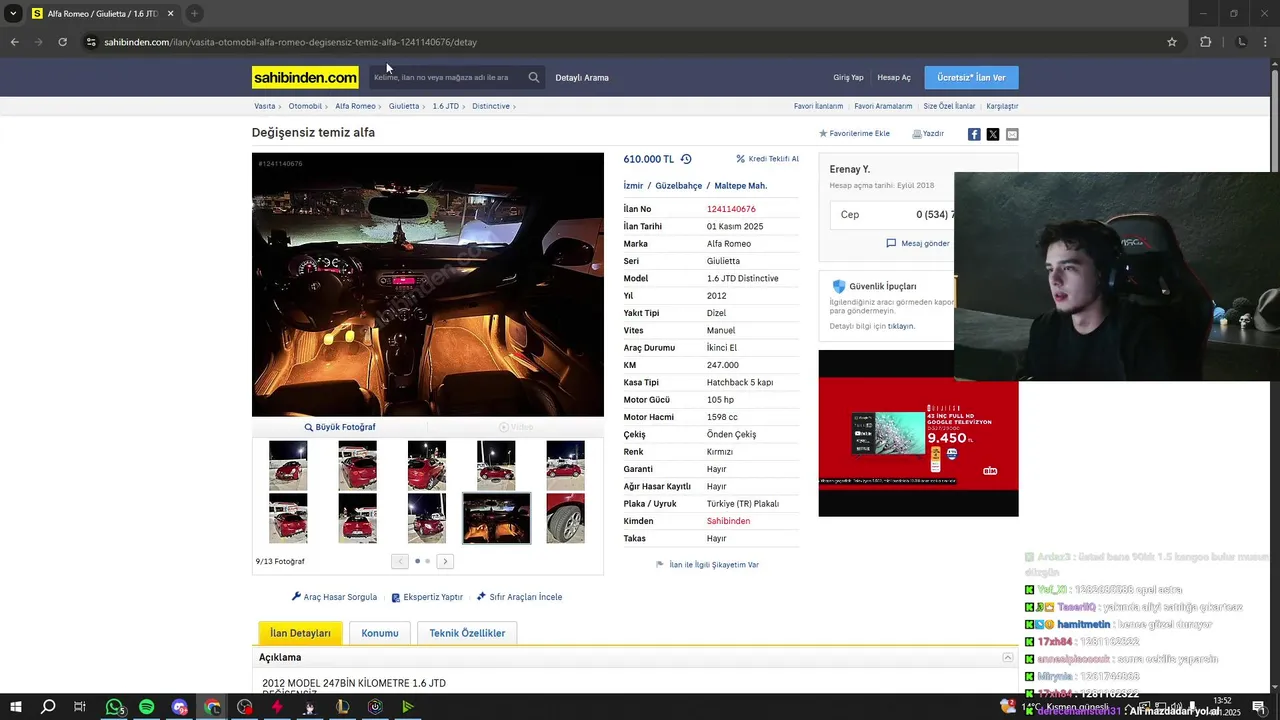Open 1.6 JTD breadcrumb
This screenshot has height=720, width=1280.
tap(445, 106)
